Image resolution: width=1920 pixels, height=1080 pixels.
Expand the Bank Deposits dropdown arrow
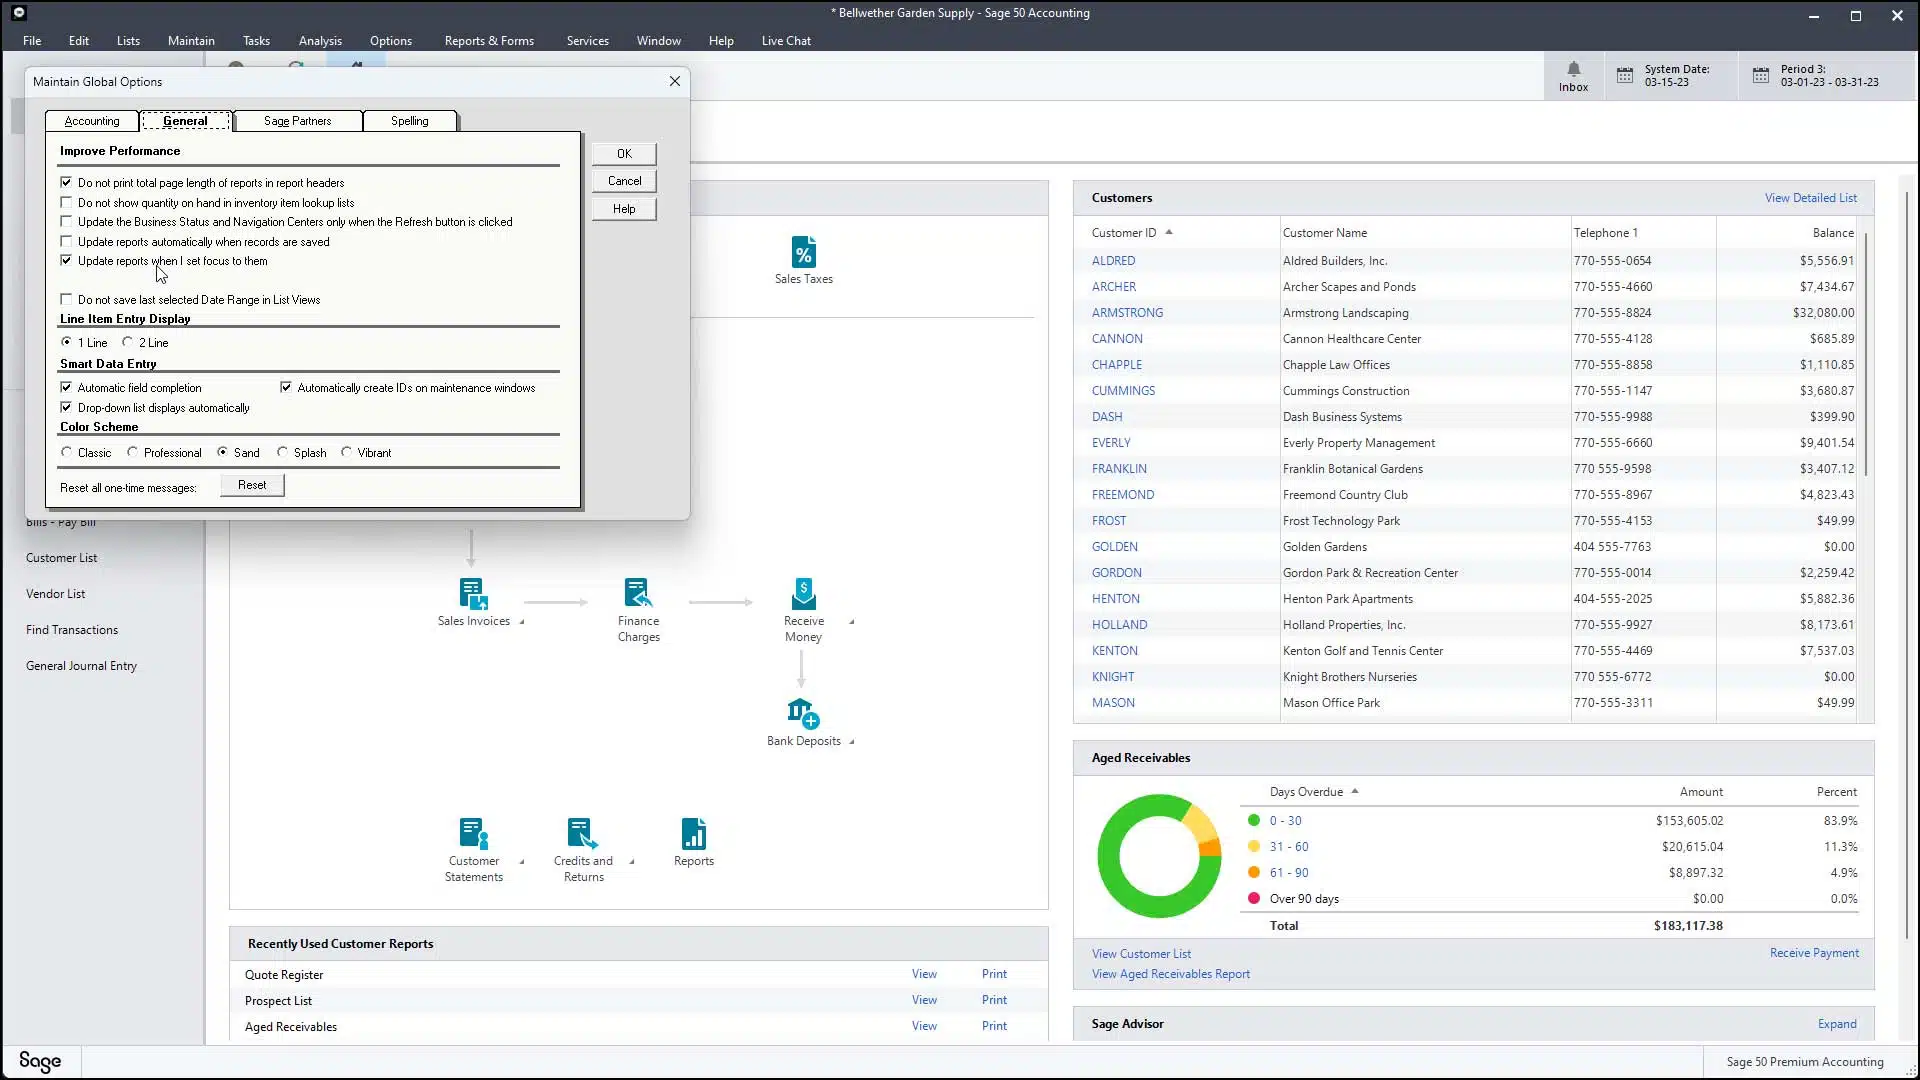[x=851, y=742]
